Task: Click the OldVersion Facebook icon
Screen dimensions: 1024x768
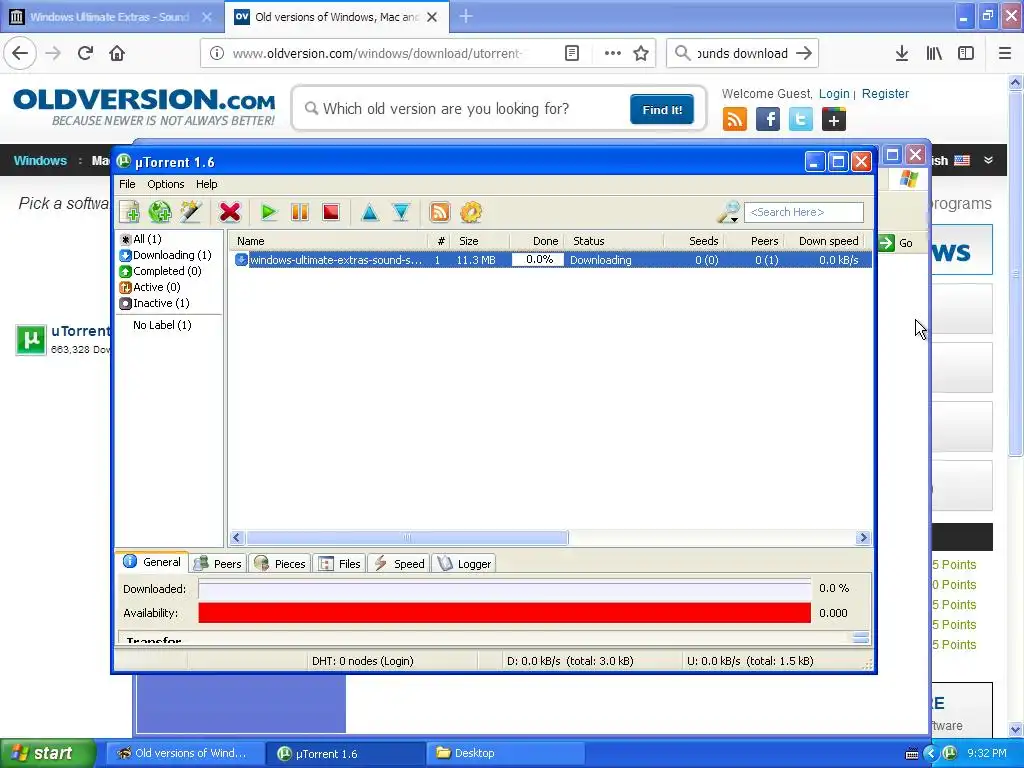Action: tap(768, 120)
